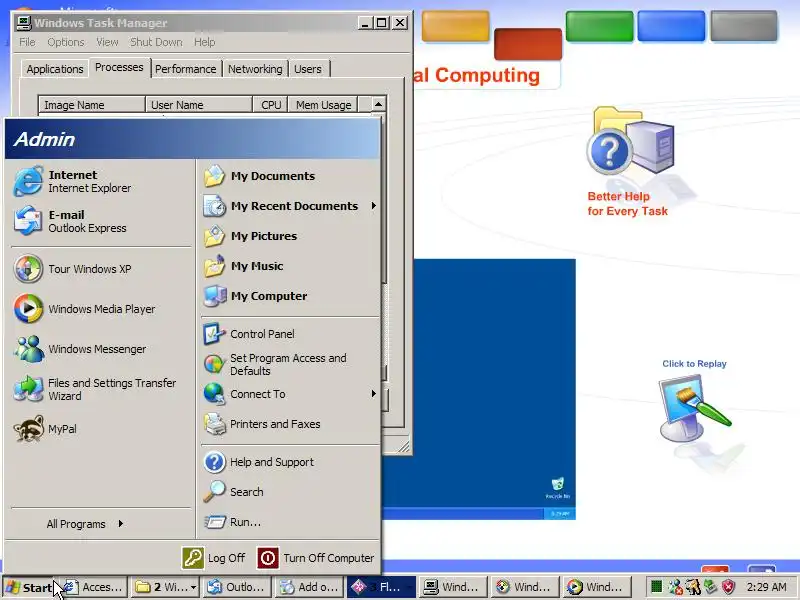Screen dimensions: 800x600
Task: Expand My Recent Documents submenu
Action: pos(289,206)
